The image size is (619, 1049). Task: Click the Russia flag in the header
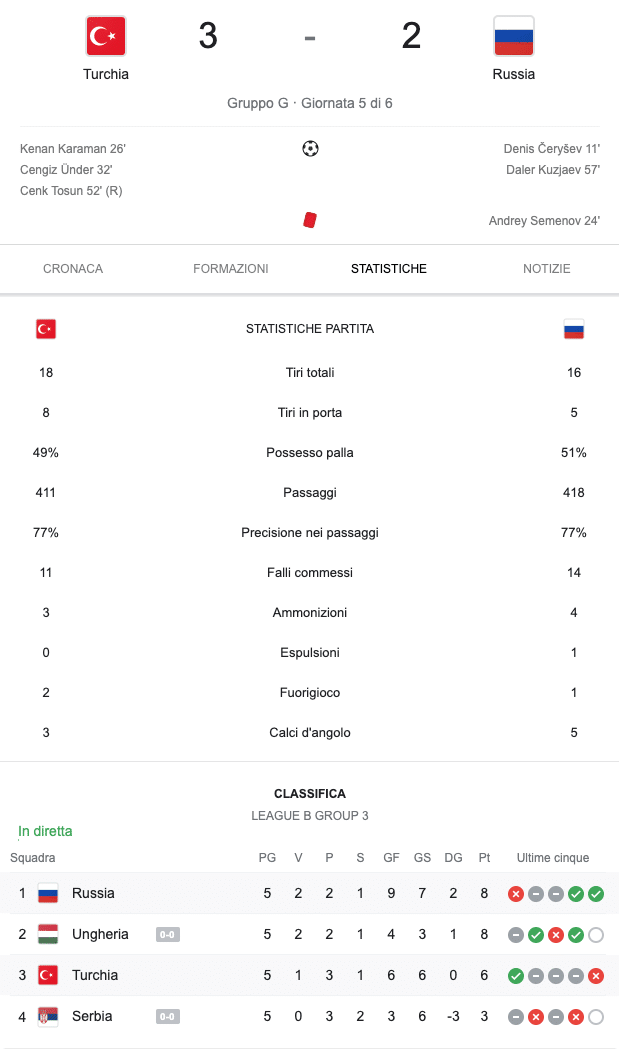[513, 36]
